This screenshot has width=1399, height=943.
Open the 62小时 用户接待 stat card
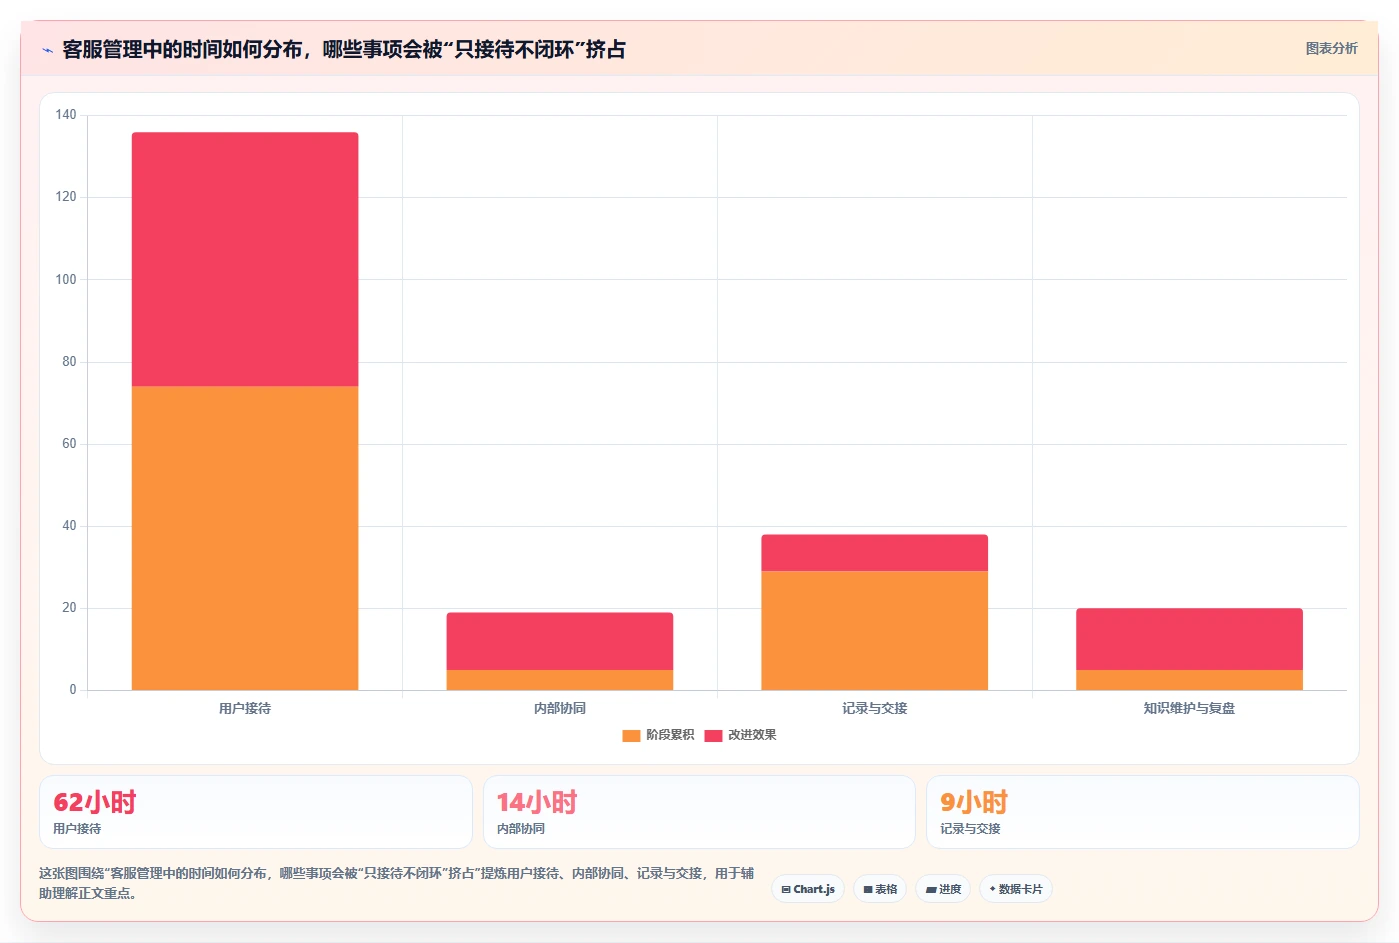256,812
